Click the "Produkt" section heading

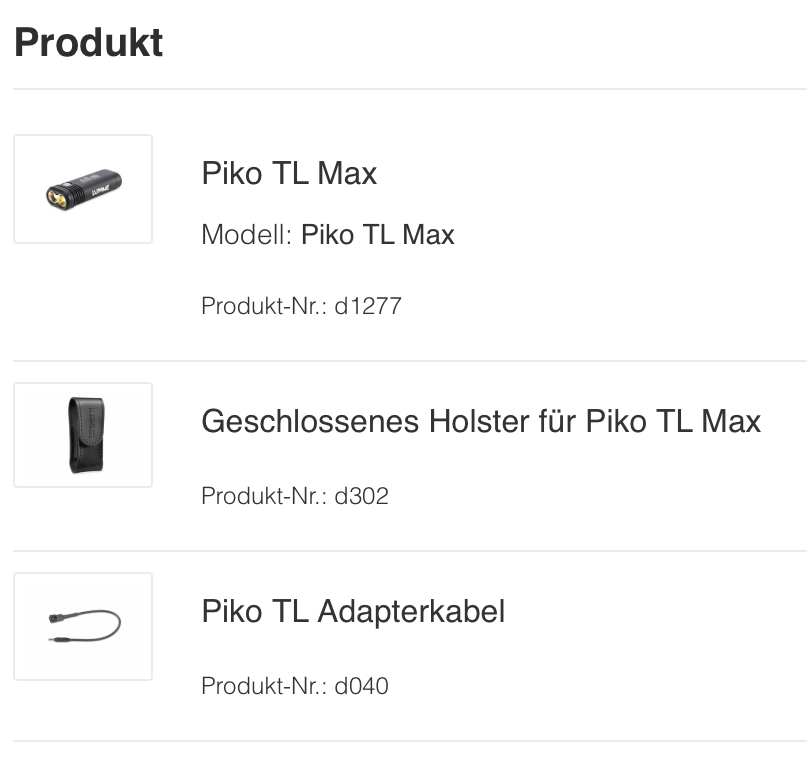(x=89, y=42)
